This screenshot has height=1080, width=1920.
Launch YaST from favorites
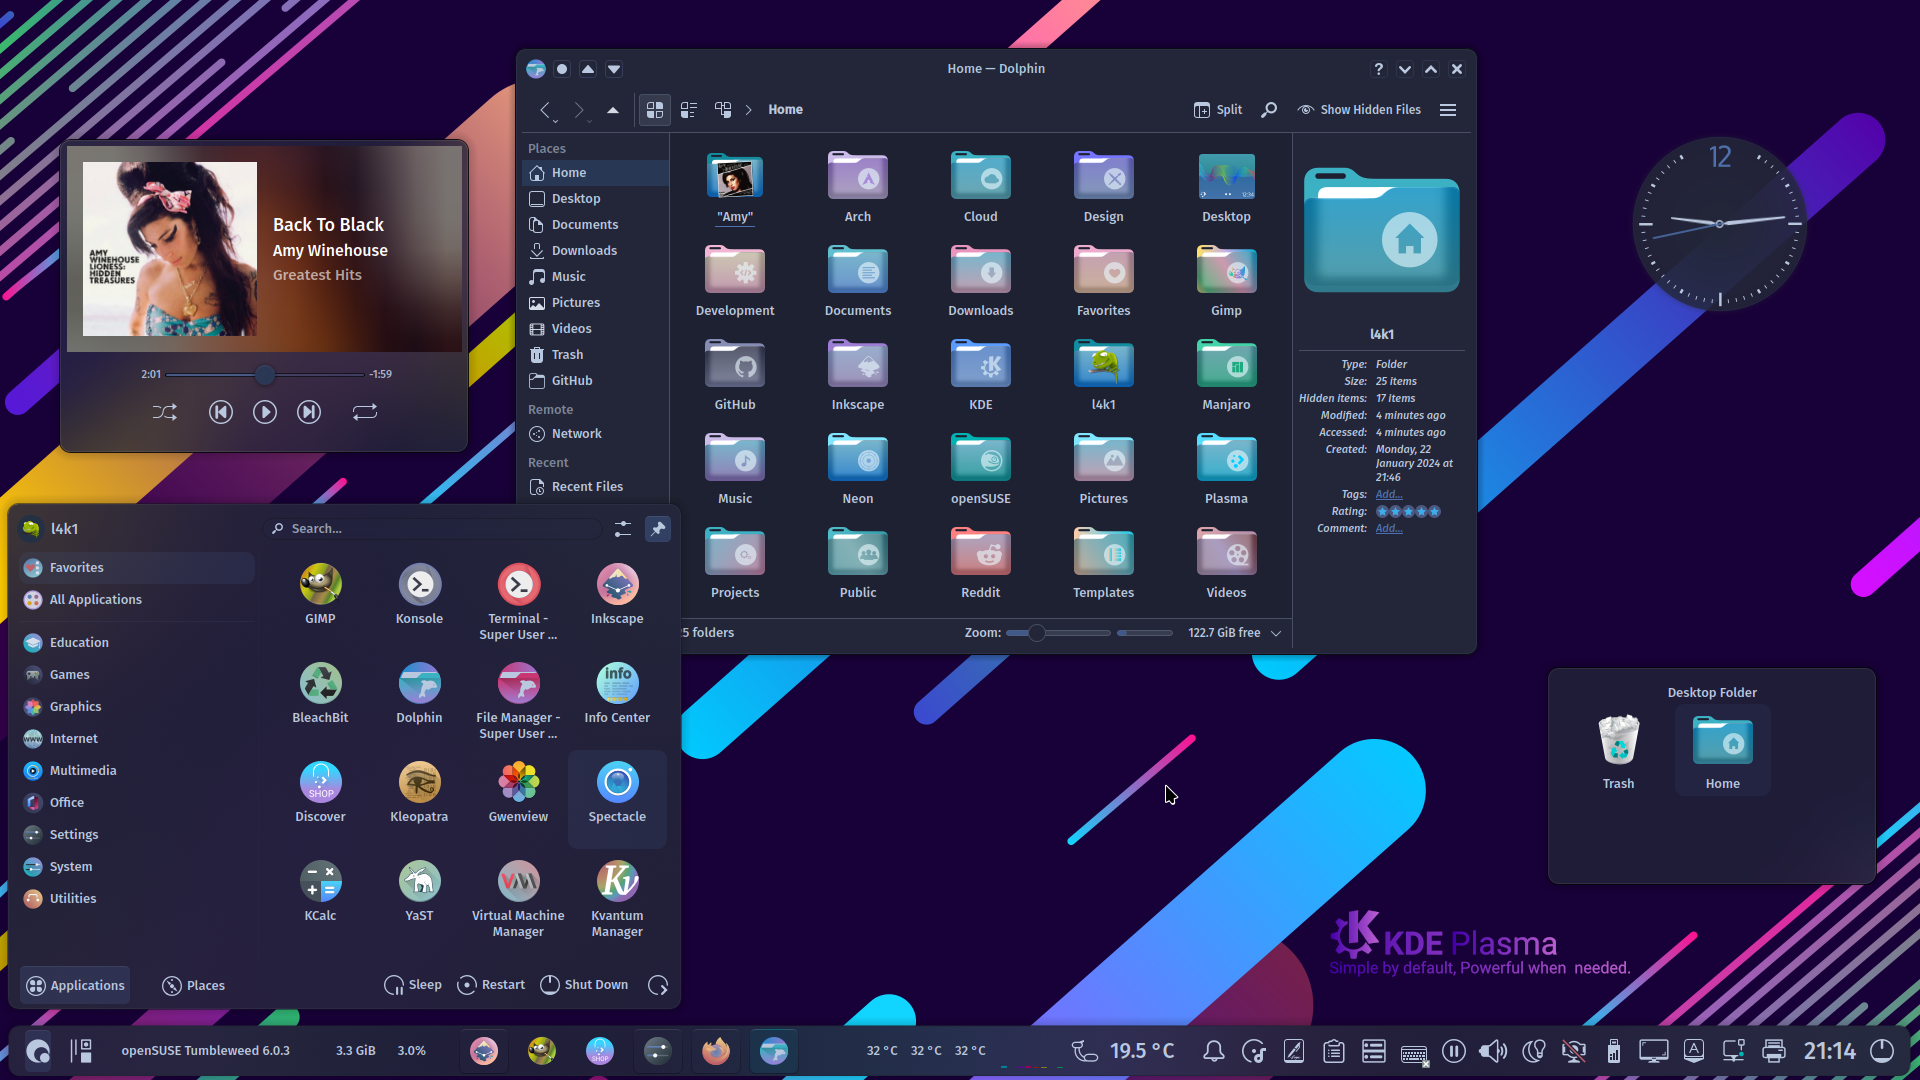(419, 891)
